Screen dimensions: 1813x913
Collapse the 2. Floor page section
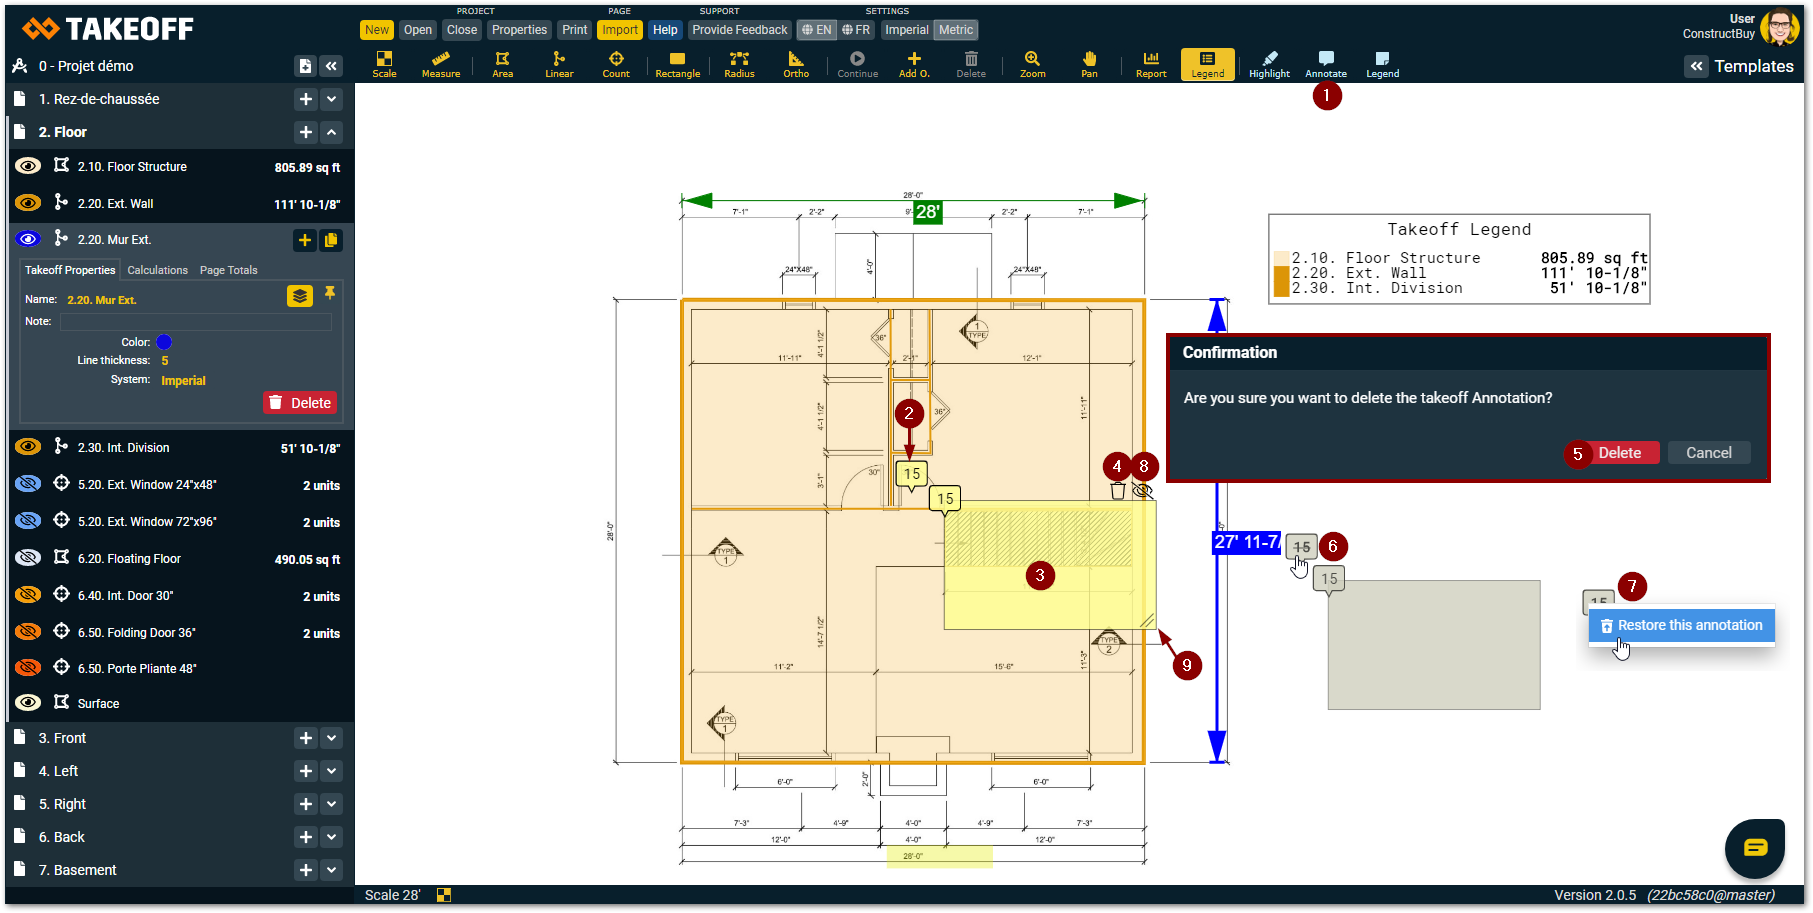pyautogui.click(x=332, y=132)
